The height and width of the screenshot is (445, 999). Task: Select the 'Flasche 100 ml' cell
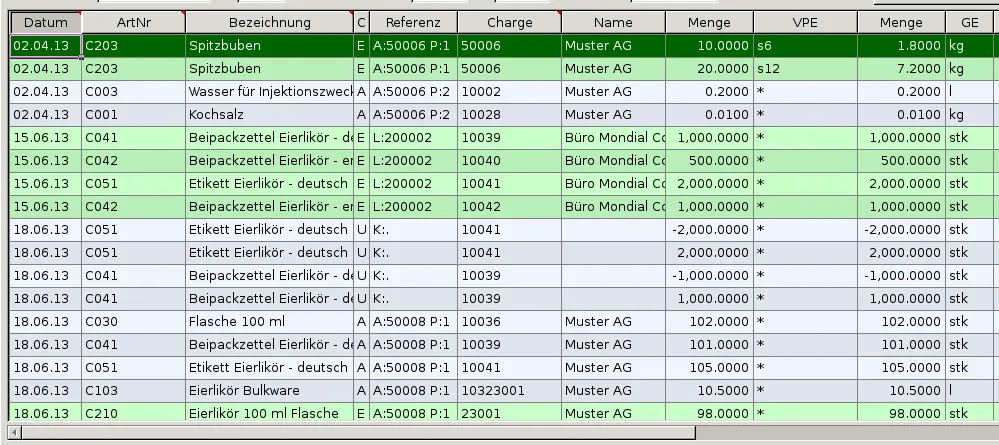click(270, 322)
